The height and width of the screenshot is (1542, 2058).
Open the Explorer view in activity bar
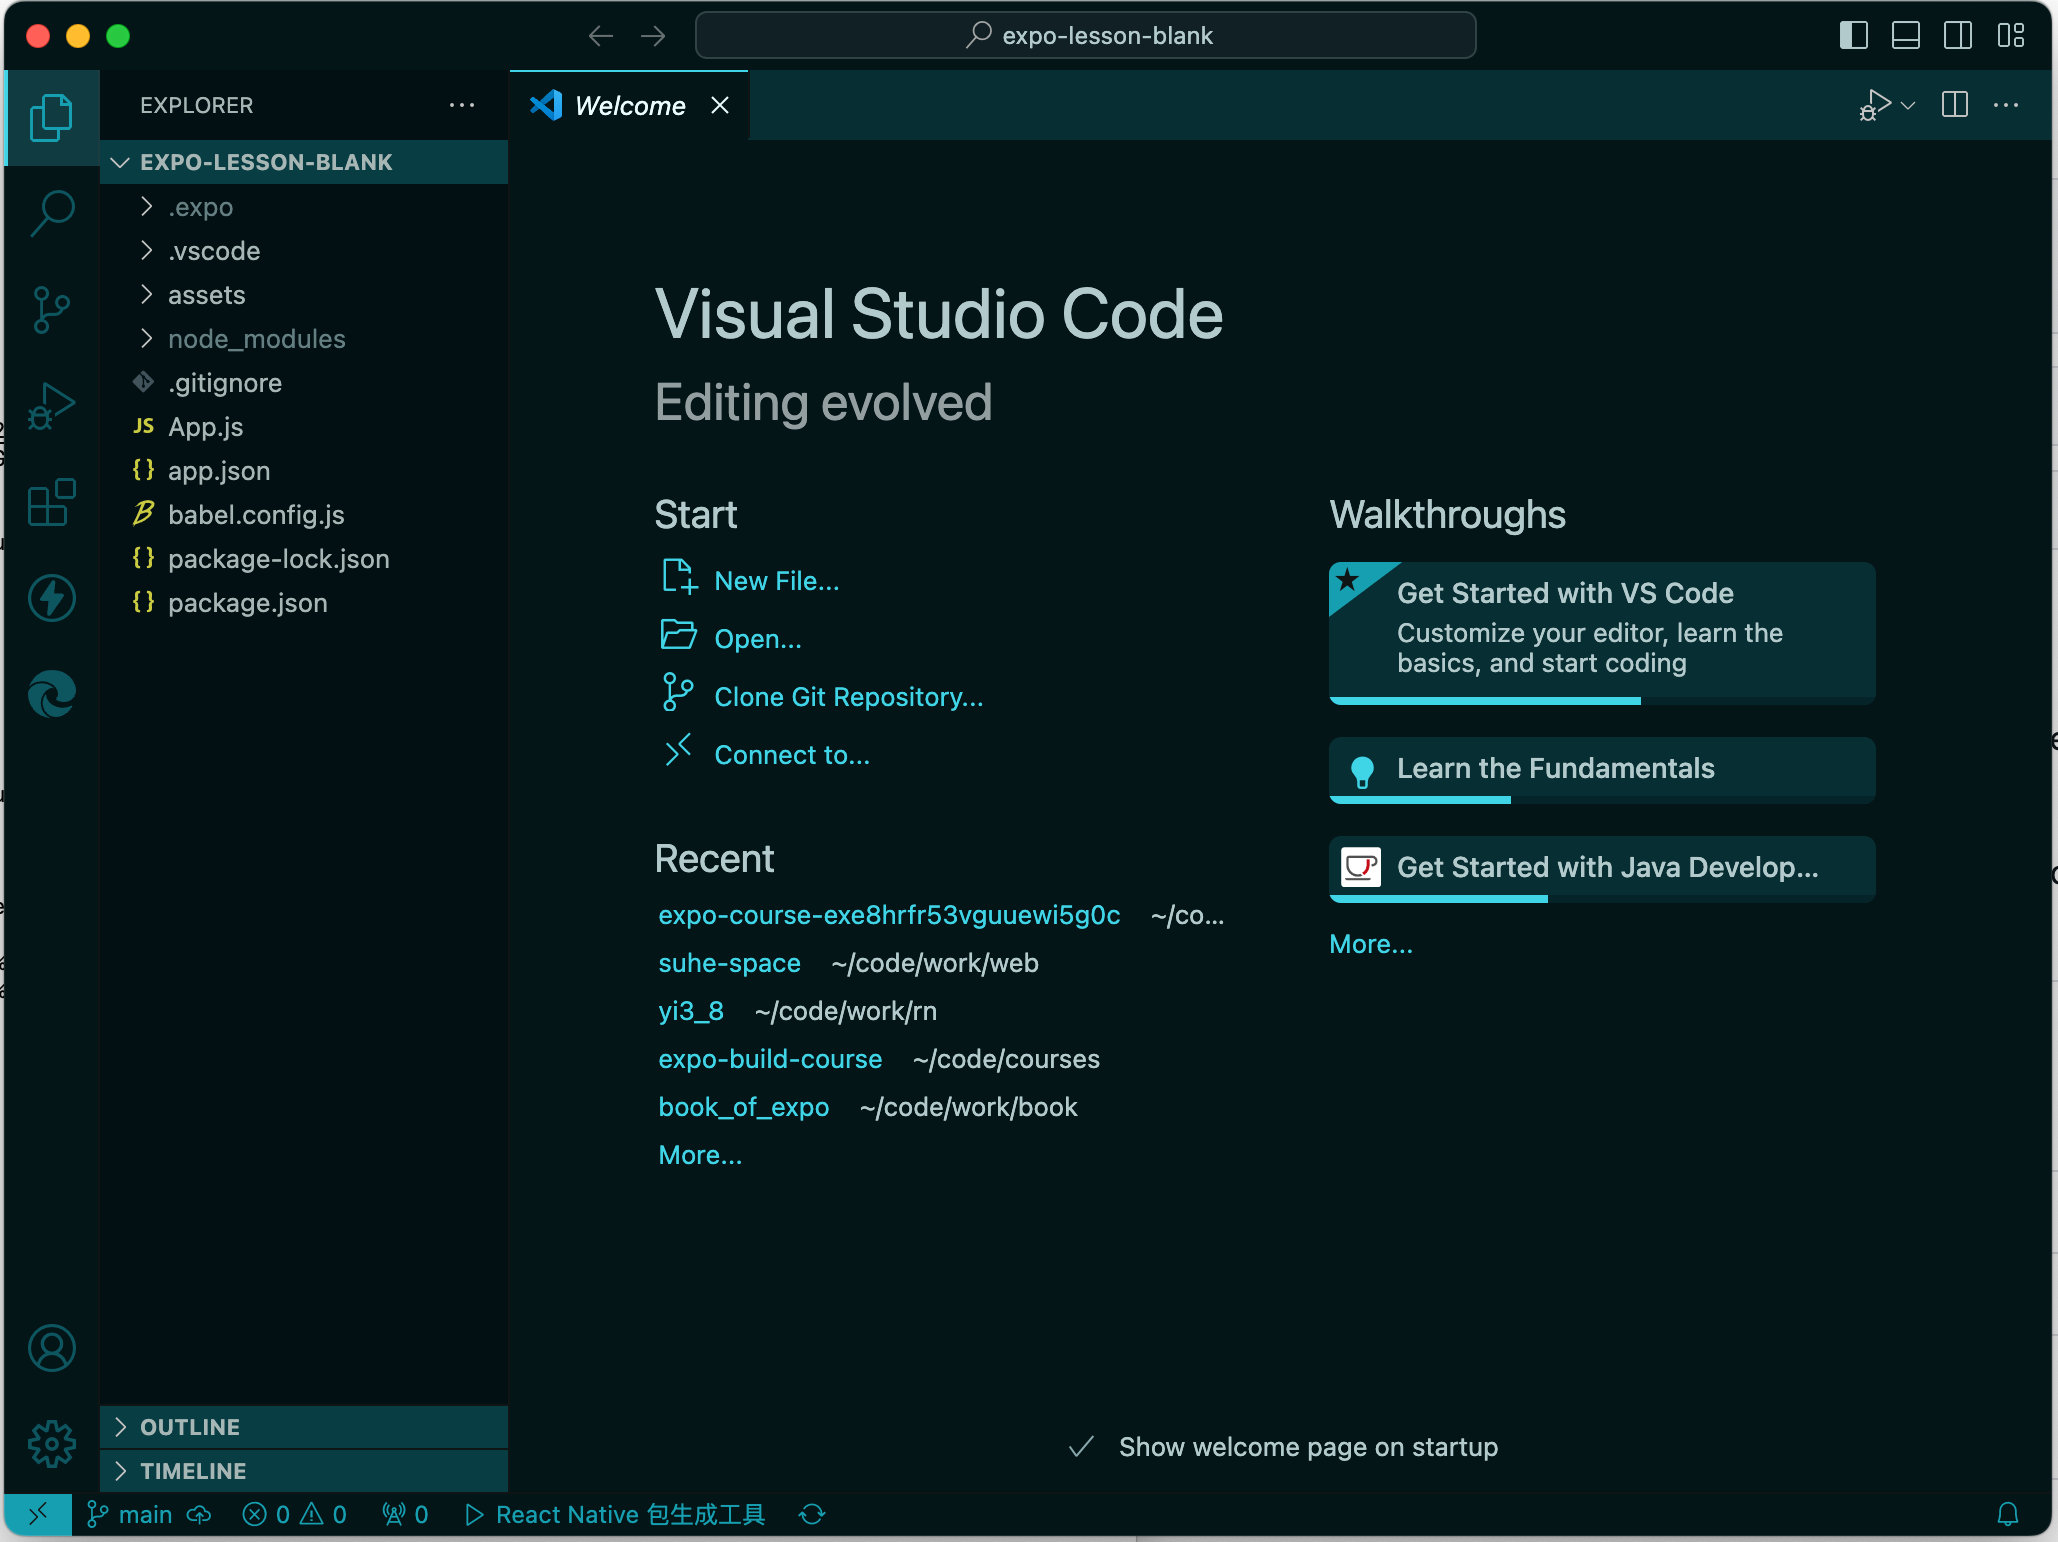[52, 118]
